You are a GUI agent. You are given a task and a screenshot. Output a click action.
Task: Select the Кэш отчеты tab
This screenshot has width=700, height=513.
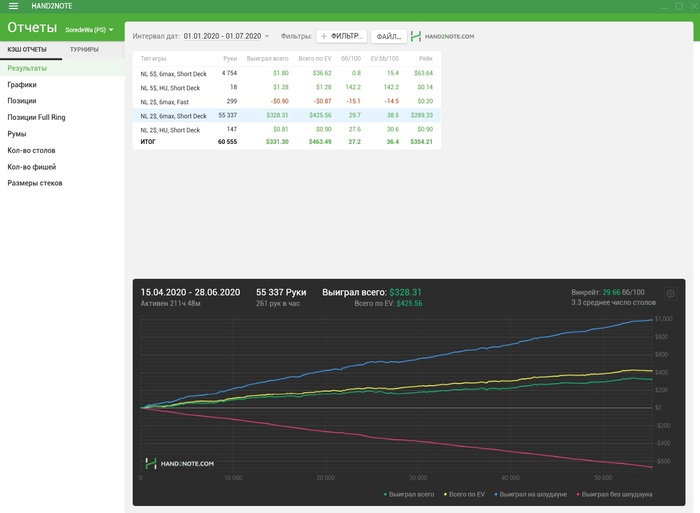click(27, 49)
